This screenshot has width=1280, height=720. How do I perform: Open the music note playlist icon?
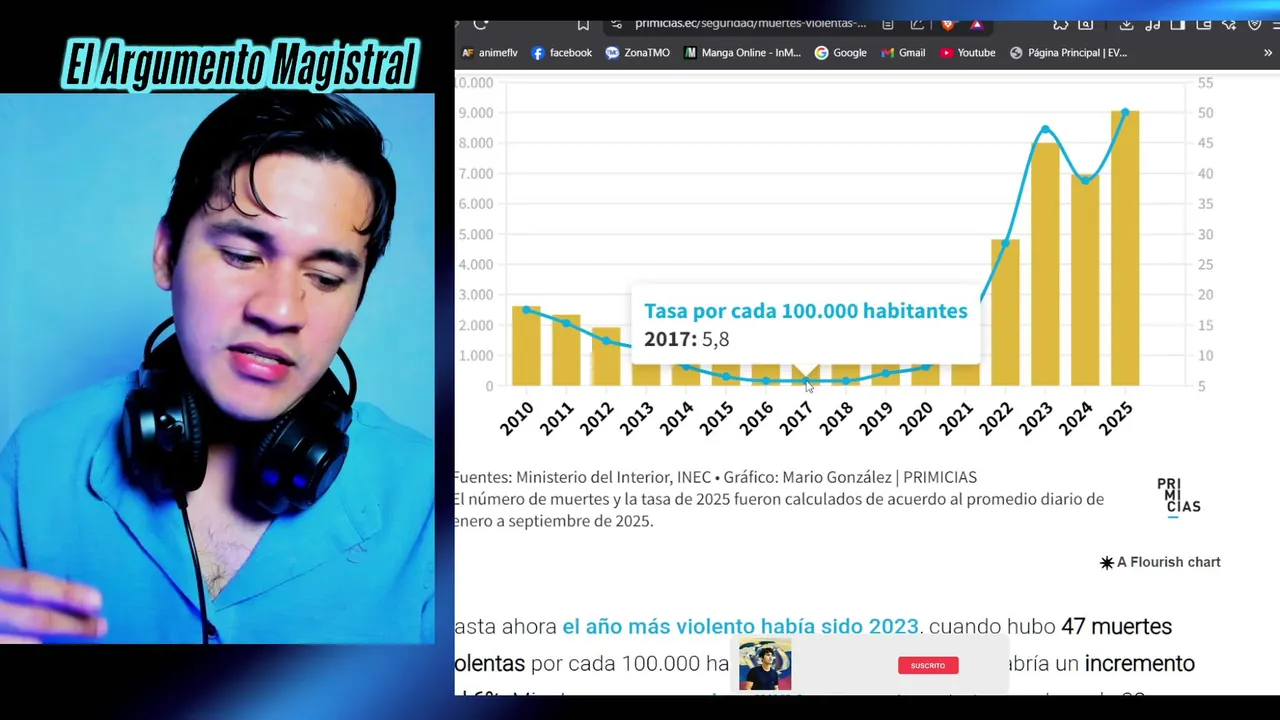click(x=1152, y=24)
